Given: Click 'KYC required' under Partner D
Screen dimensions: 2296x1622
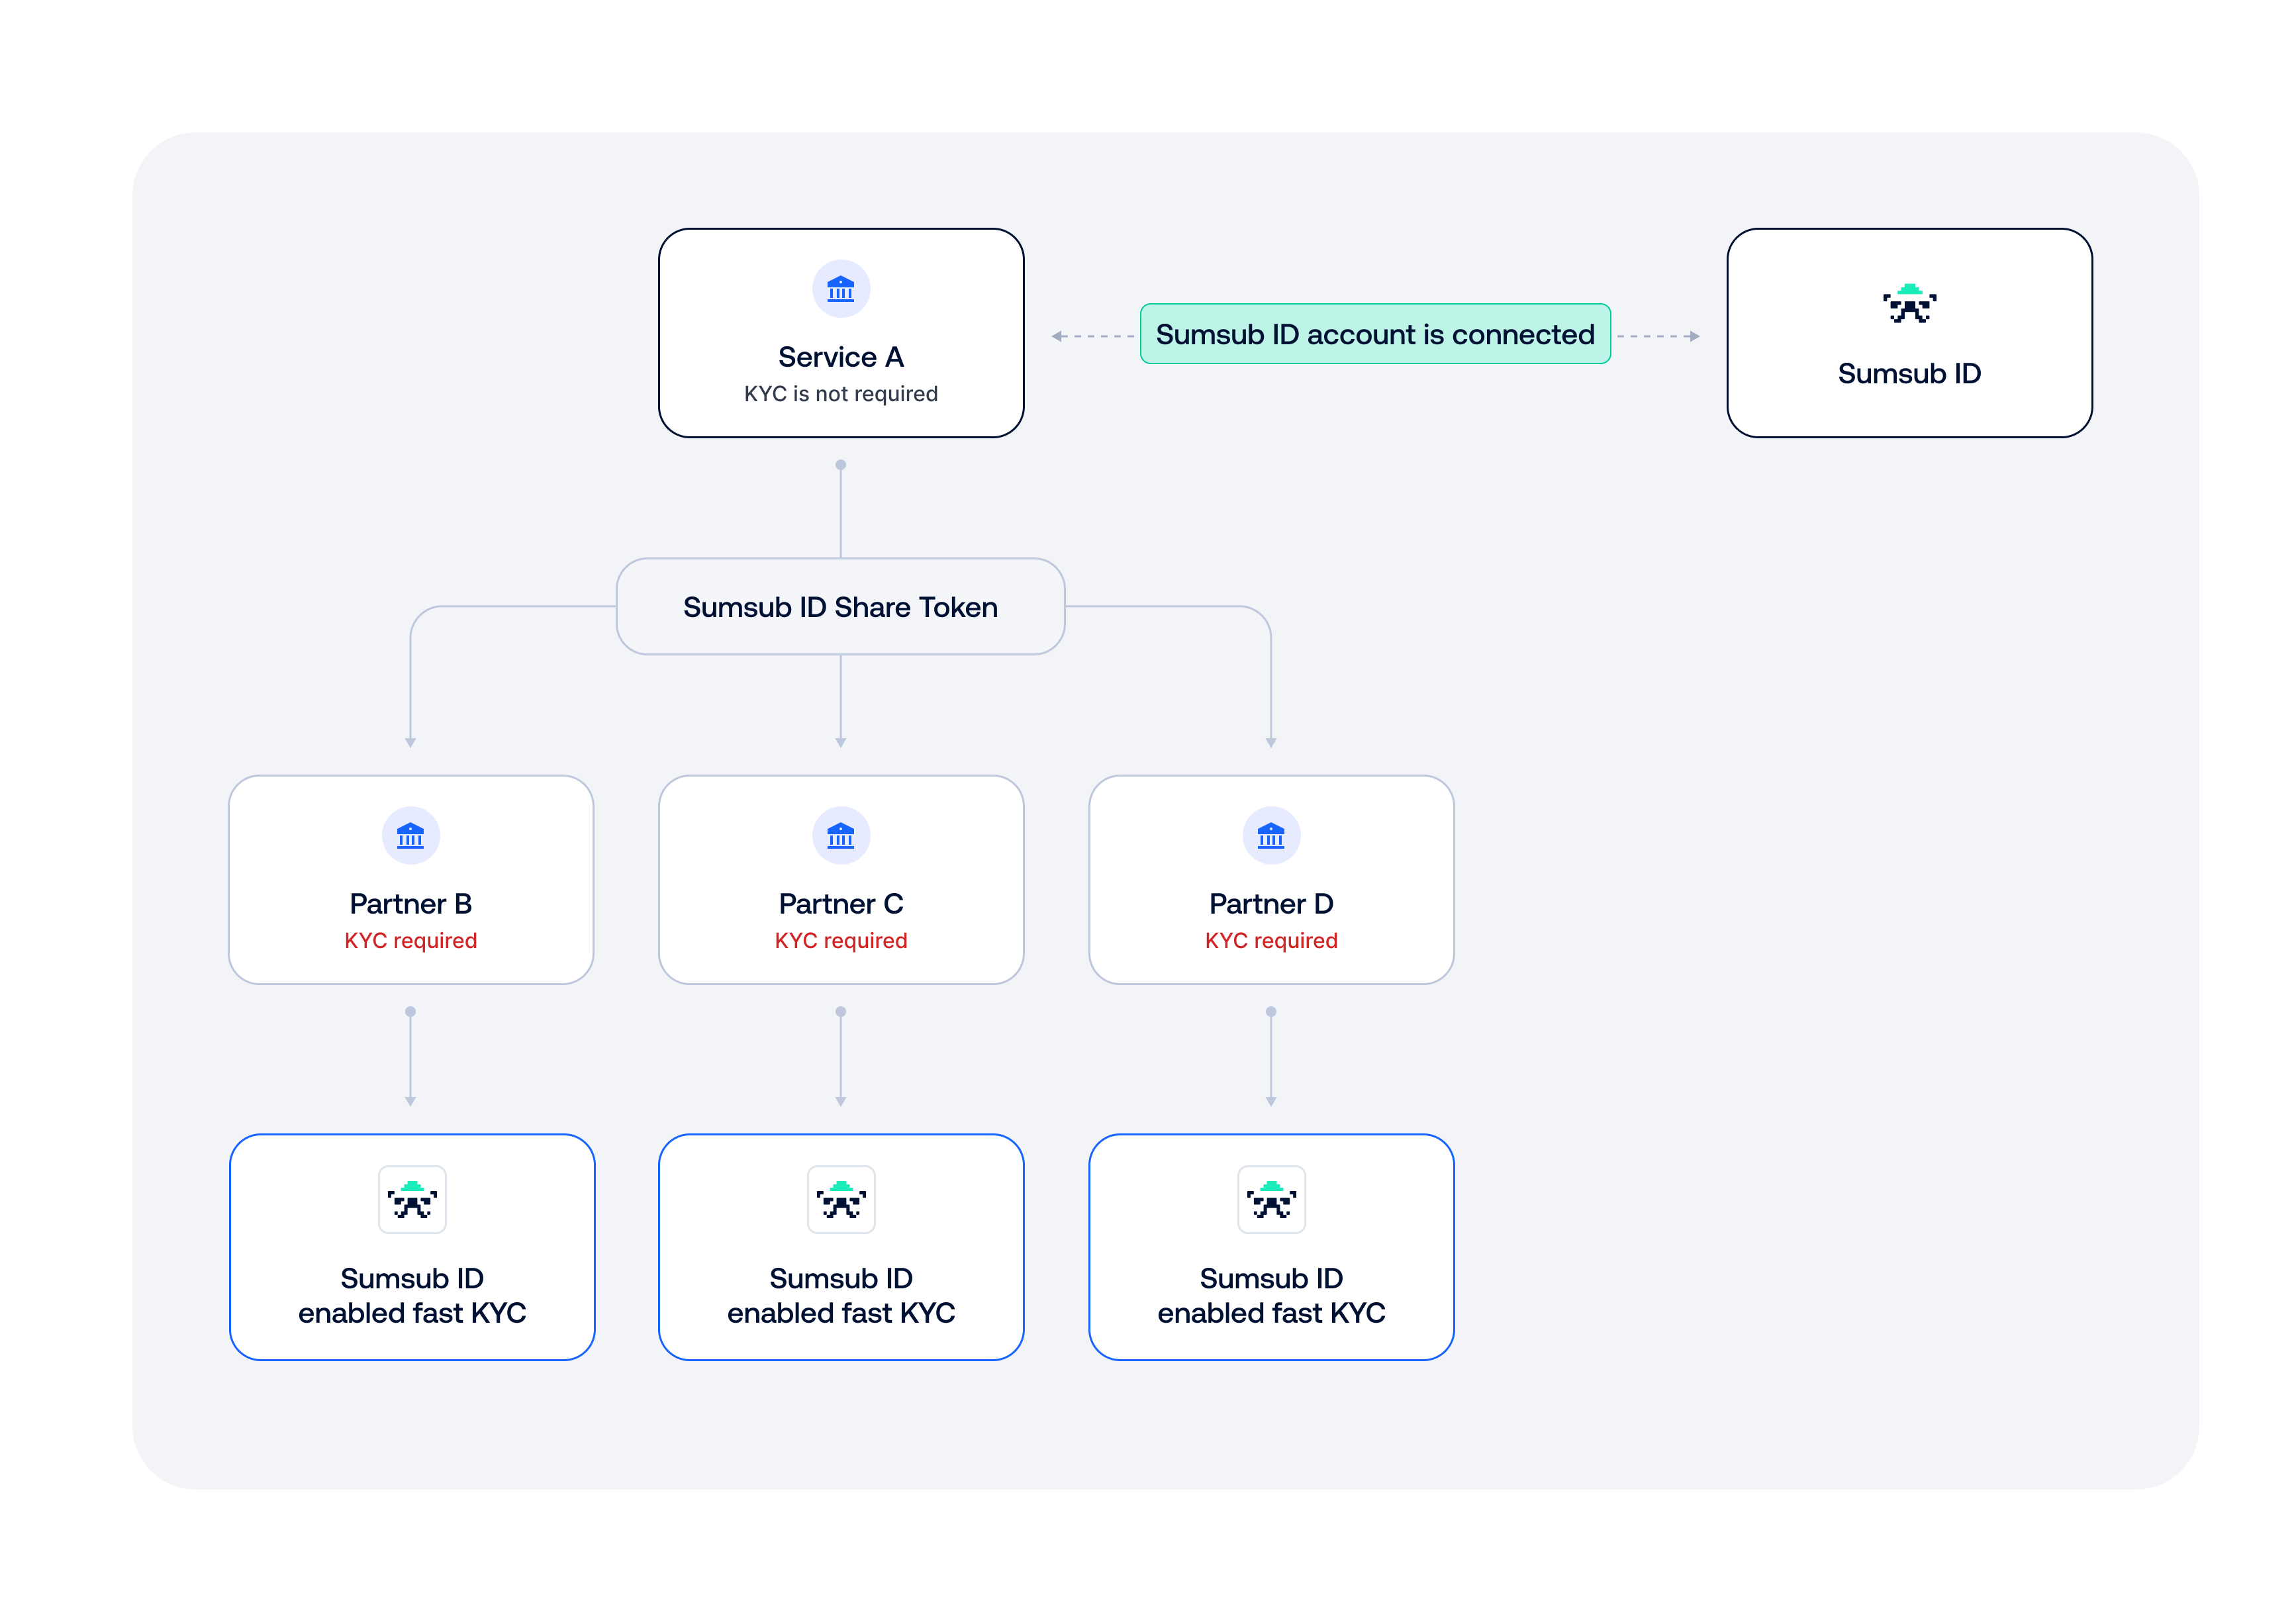Looking at the screenshot, I should pos(1271,941).
